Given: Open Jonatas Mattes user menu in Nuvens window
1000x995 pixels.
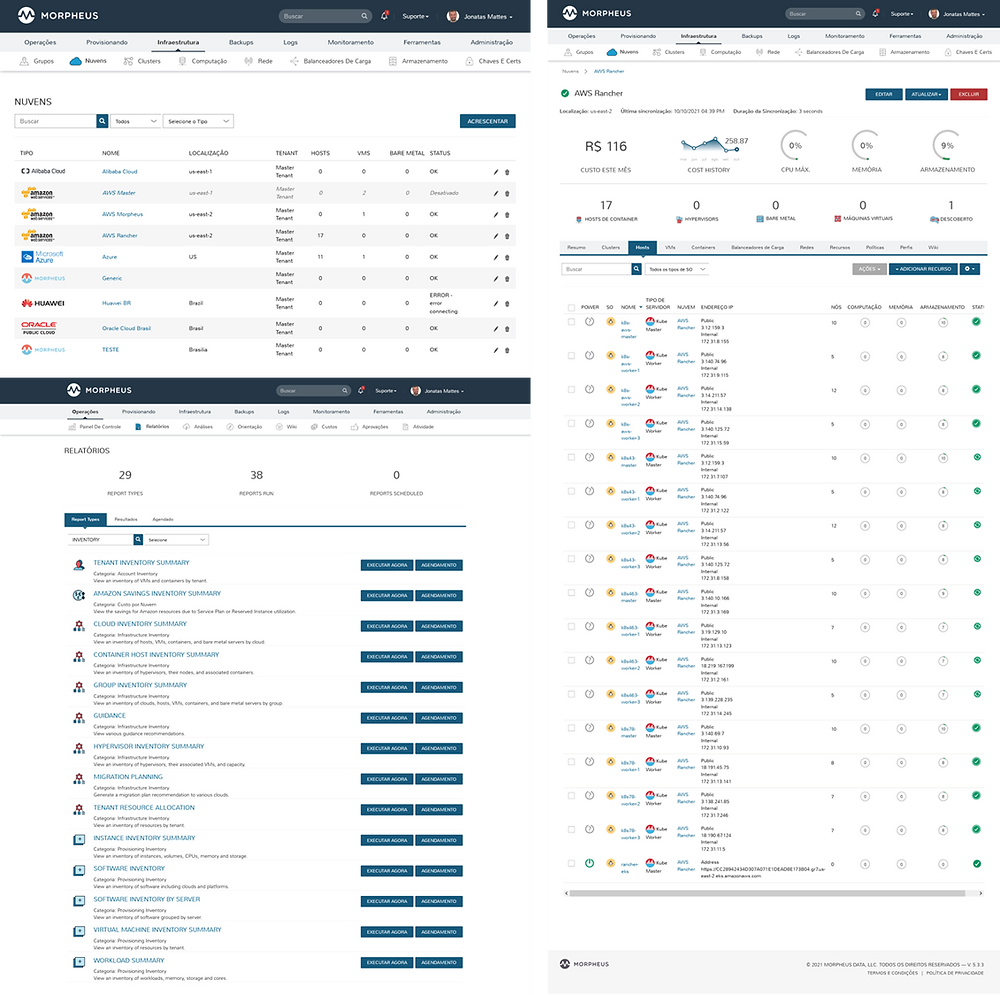Looking at the screenshot, I should pos(480,17).
